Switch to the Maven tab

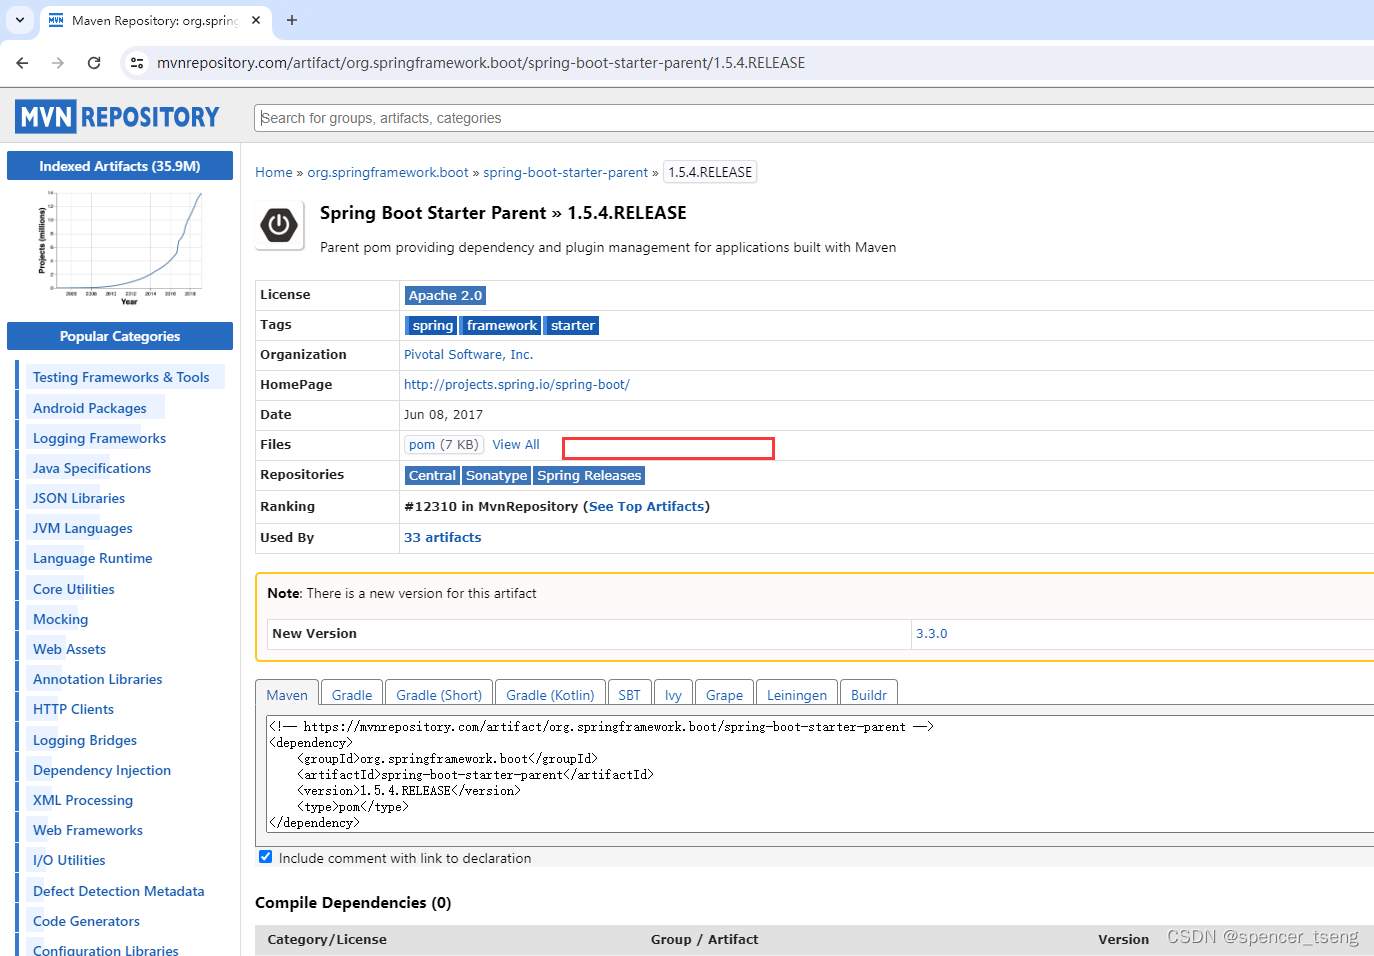coord(287,695)
